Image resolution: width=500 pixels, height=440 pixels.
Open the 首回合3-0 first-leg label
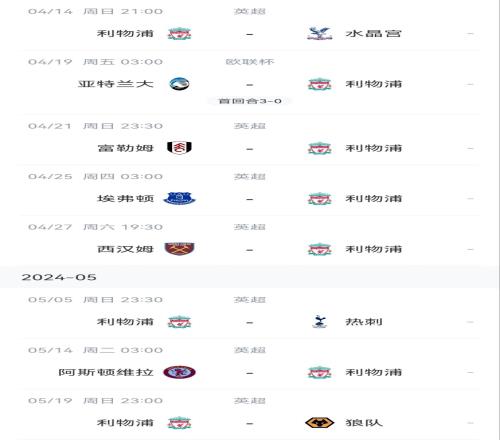pos(250,101)
